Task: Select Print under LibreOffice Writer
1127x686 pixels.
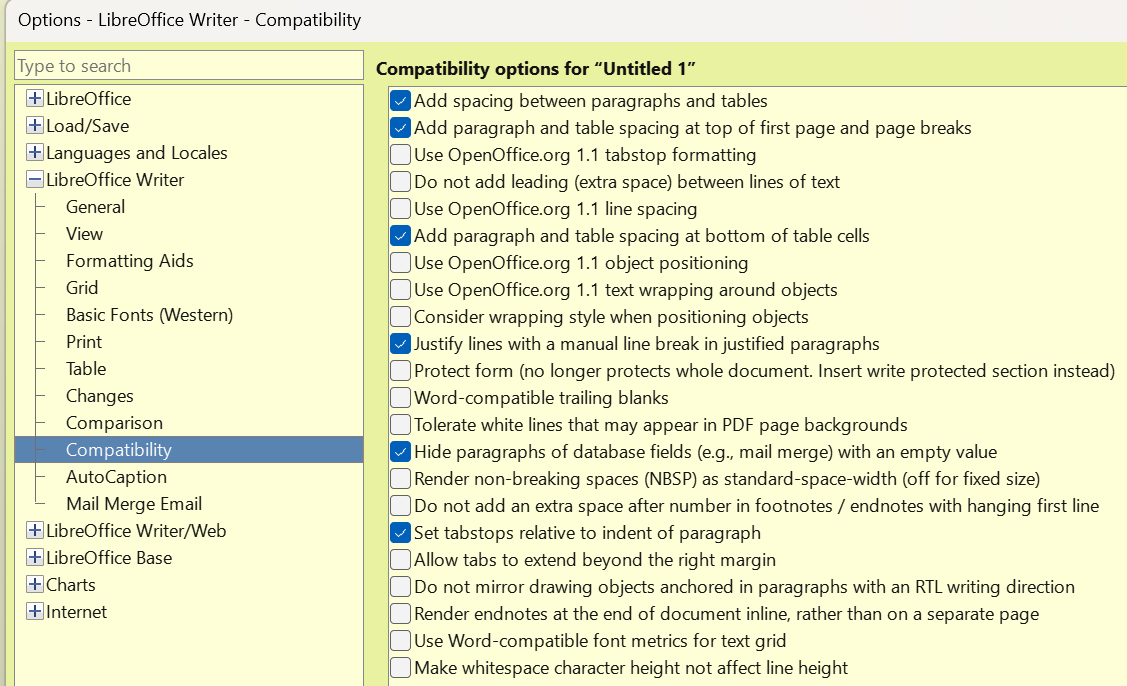Action: (x=84, y=342)
